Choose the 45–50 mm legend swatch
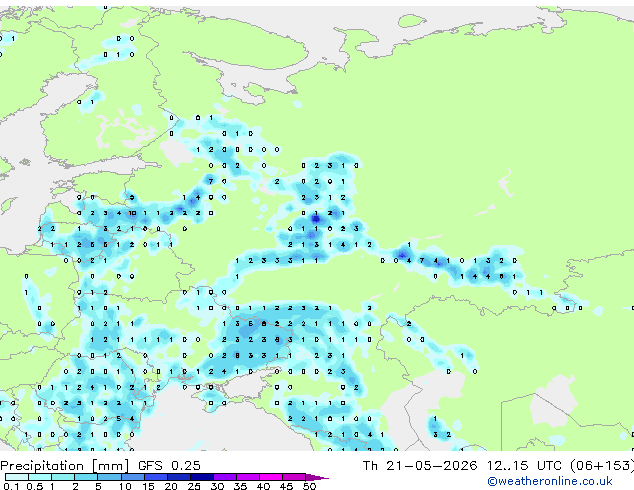This screenshot has height=490, width=634. coord(294,477)
